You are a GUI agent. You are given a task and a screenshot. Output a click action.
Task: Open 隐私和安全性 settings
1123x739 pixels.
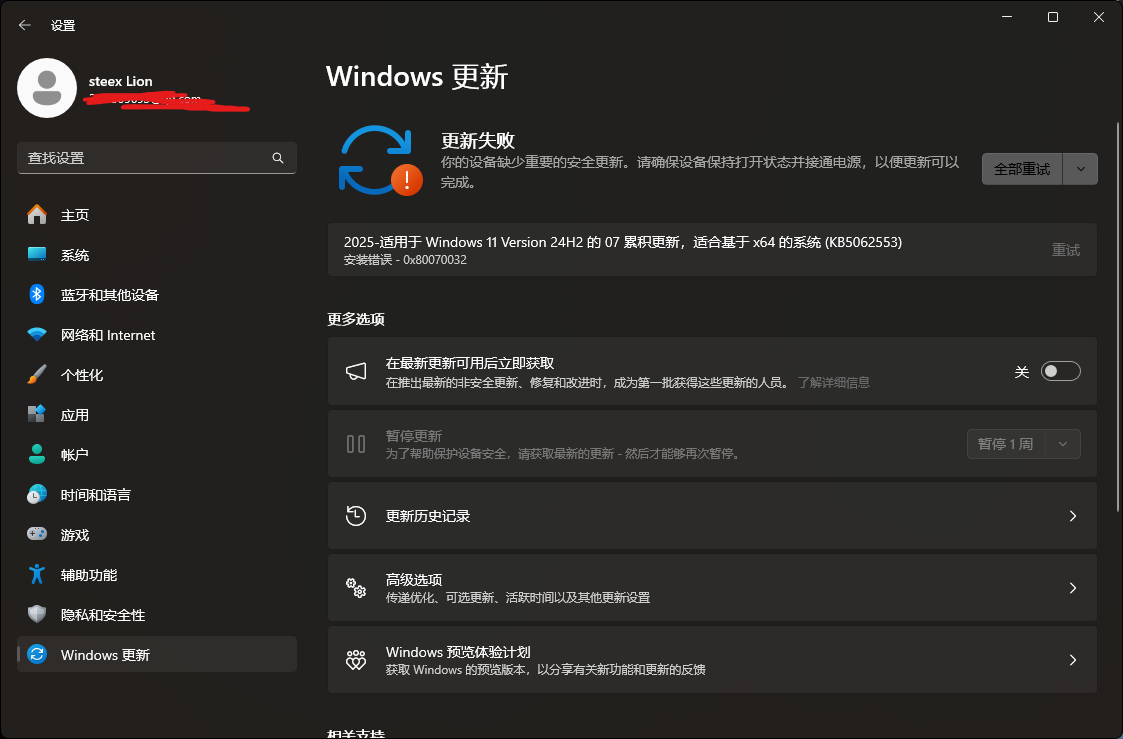(100, 614)
